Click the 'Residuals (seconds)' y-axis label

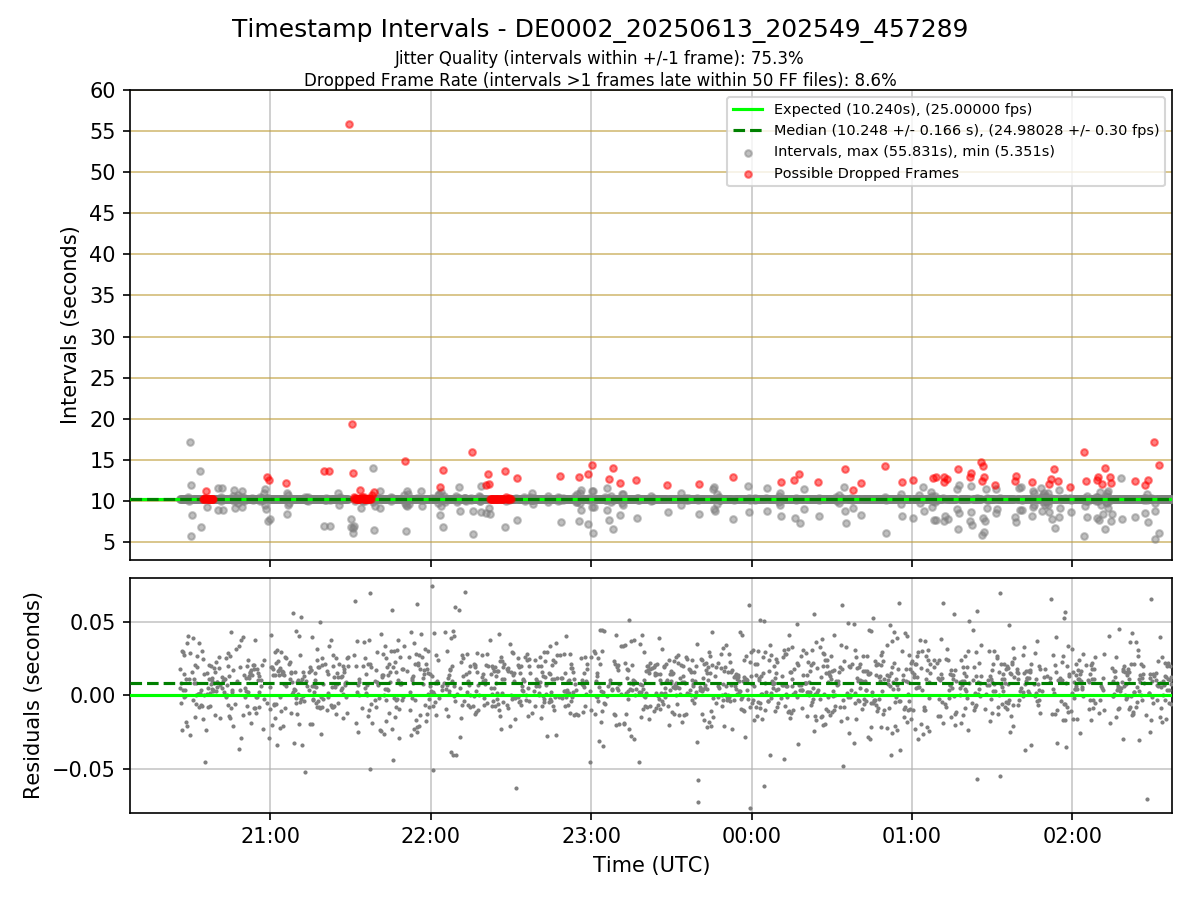point(33,696)
